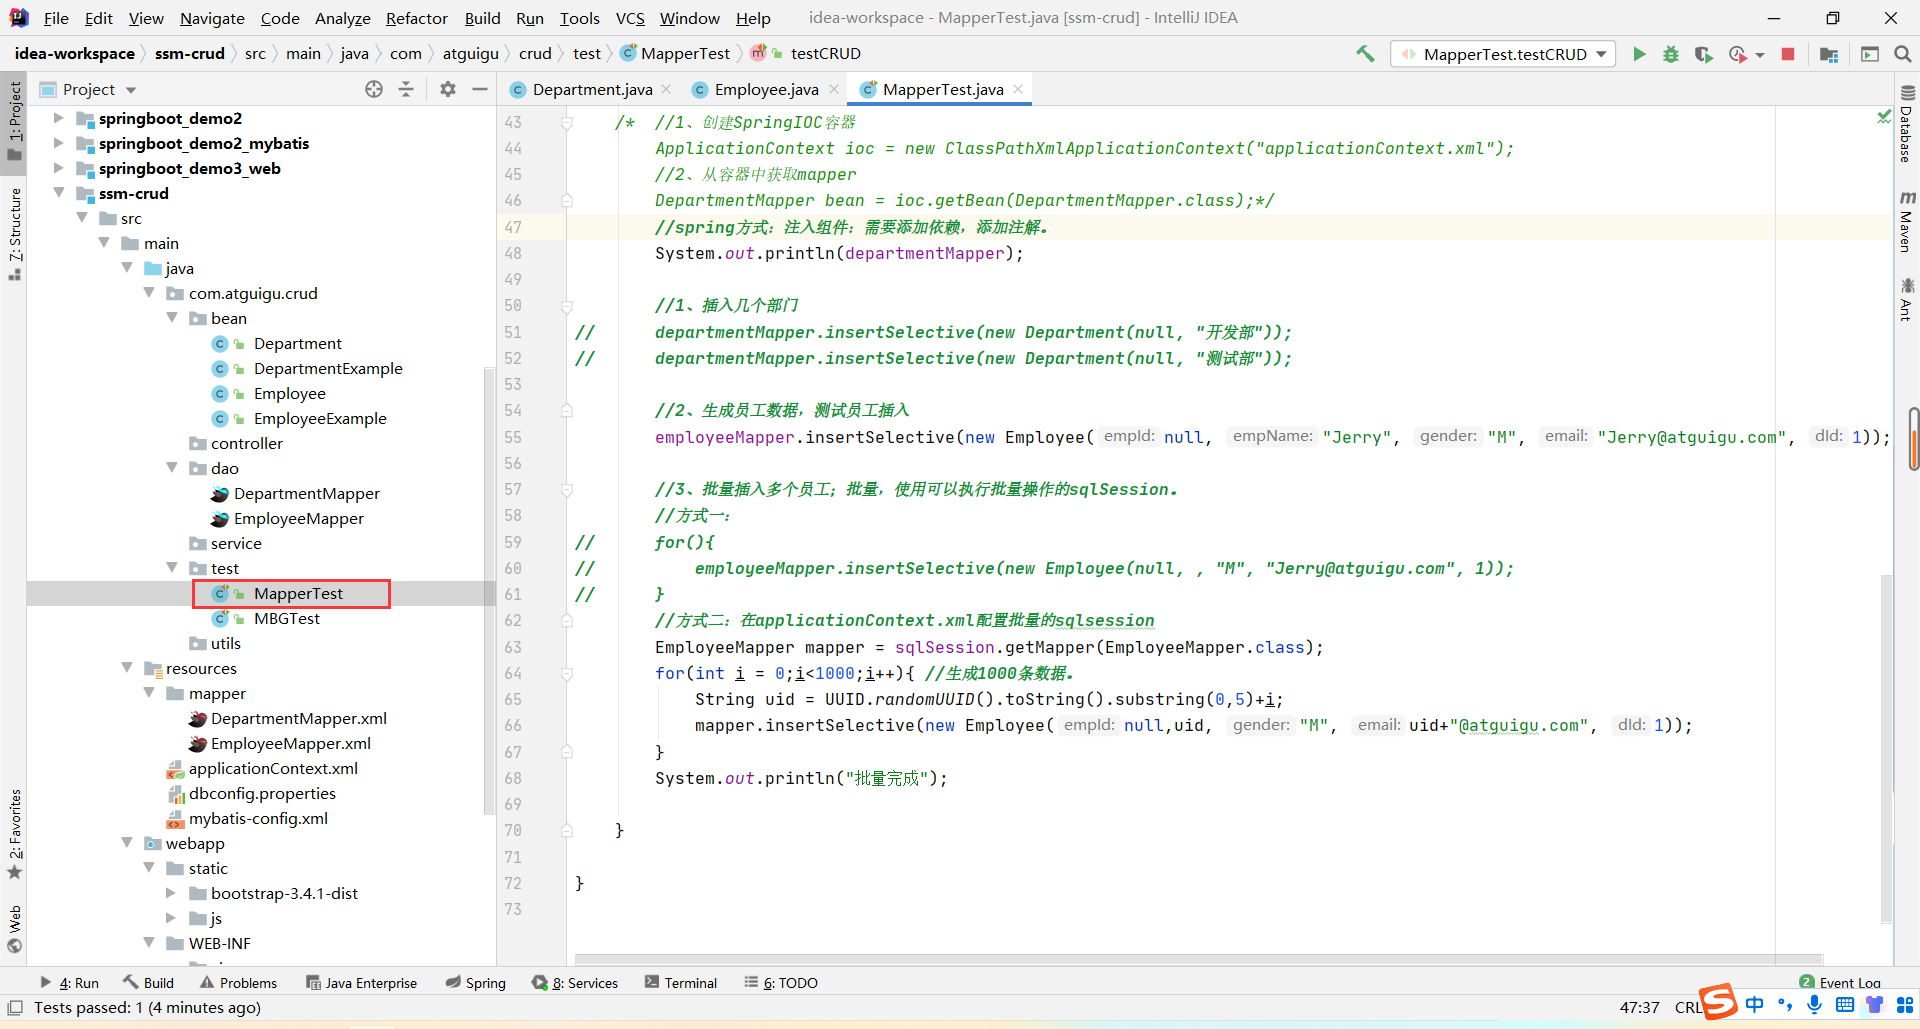Close the MapperTest.java tab
This screenshot has height=1029, width=1920.
pyautogui.click(x=1018, y=89)
